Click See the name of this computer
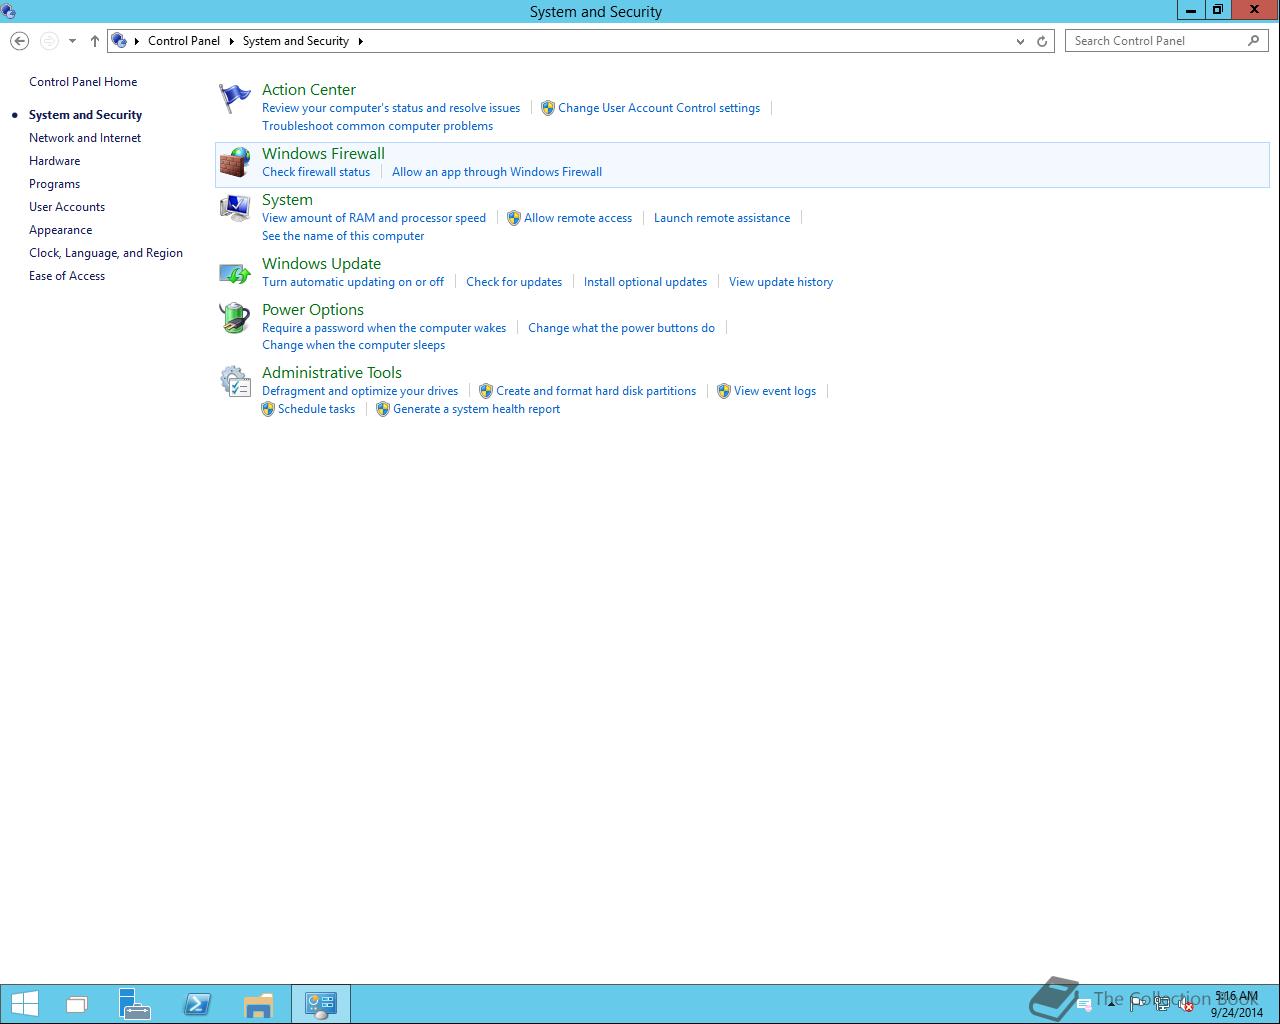Screen dimensions: 1280x1024 (343, 236)
